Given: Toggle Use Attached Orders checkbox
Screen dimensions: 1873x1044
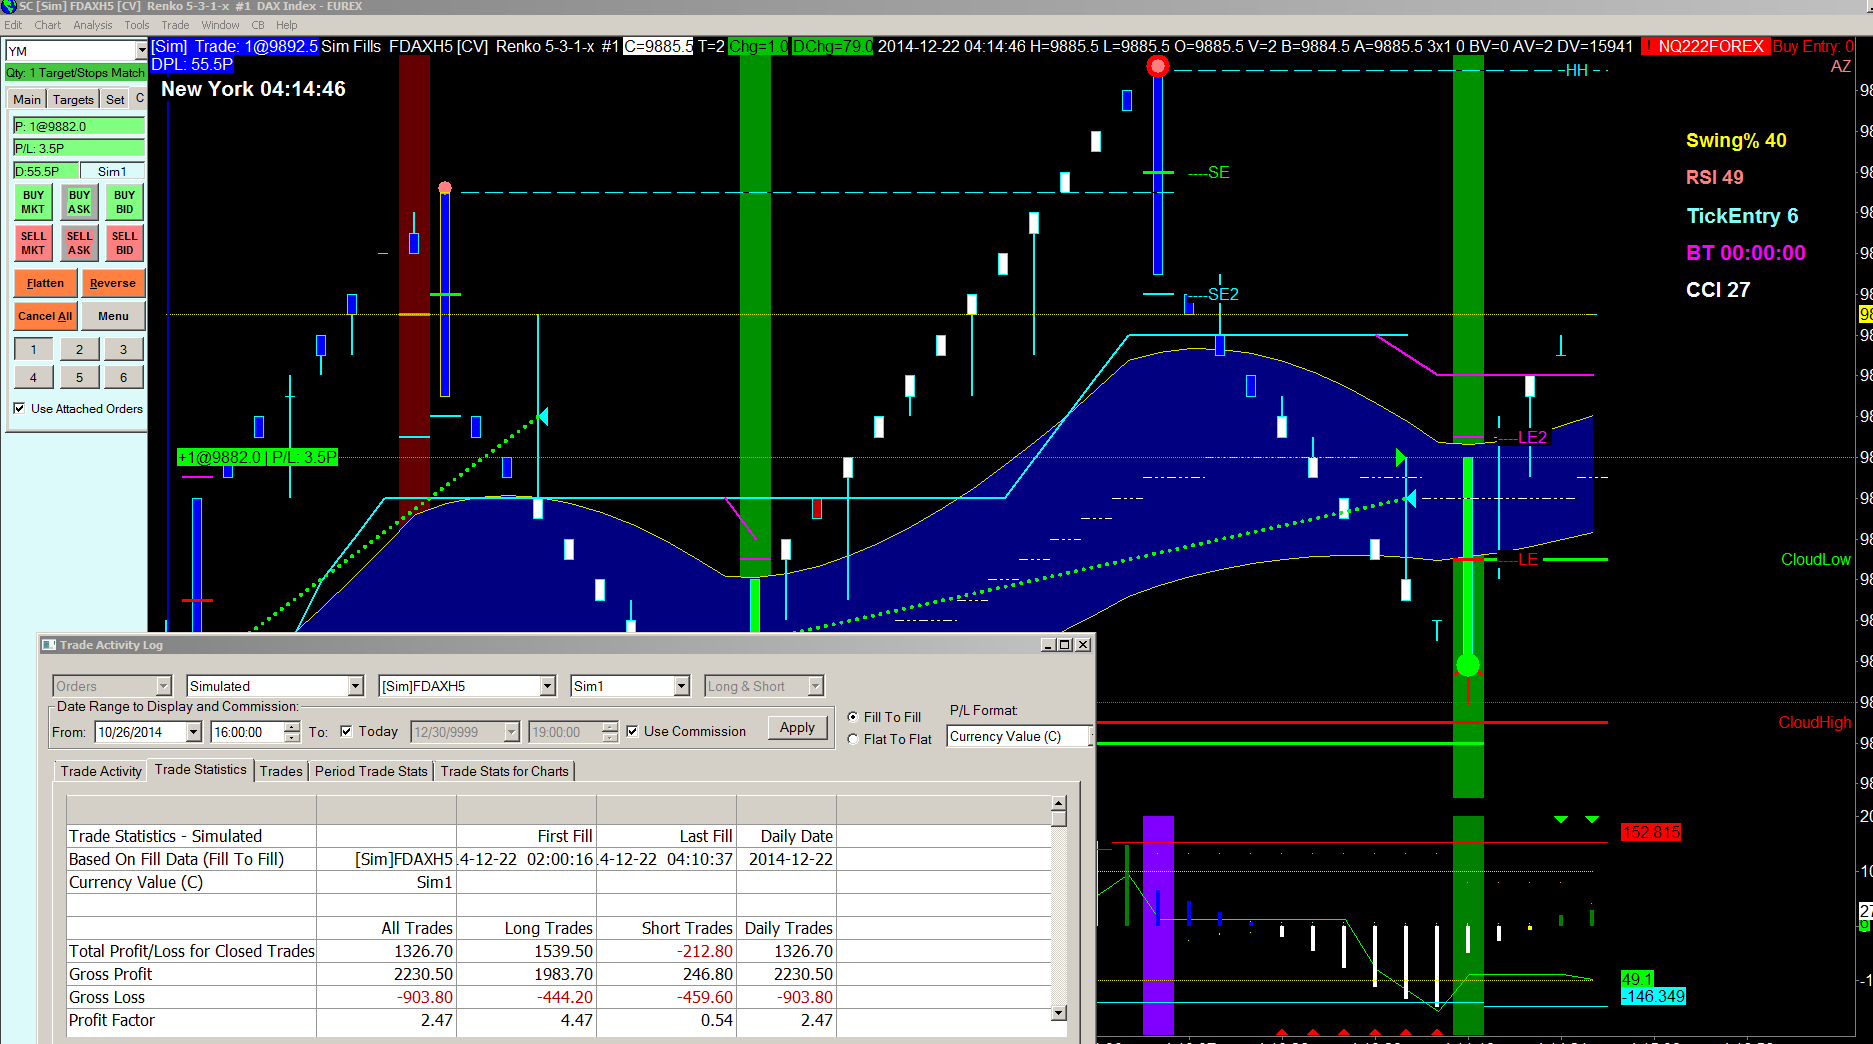Looking at the screenshot, I should click(x=19, y=408).
